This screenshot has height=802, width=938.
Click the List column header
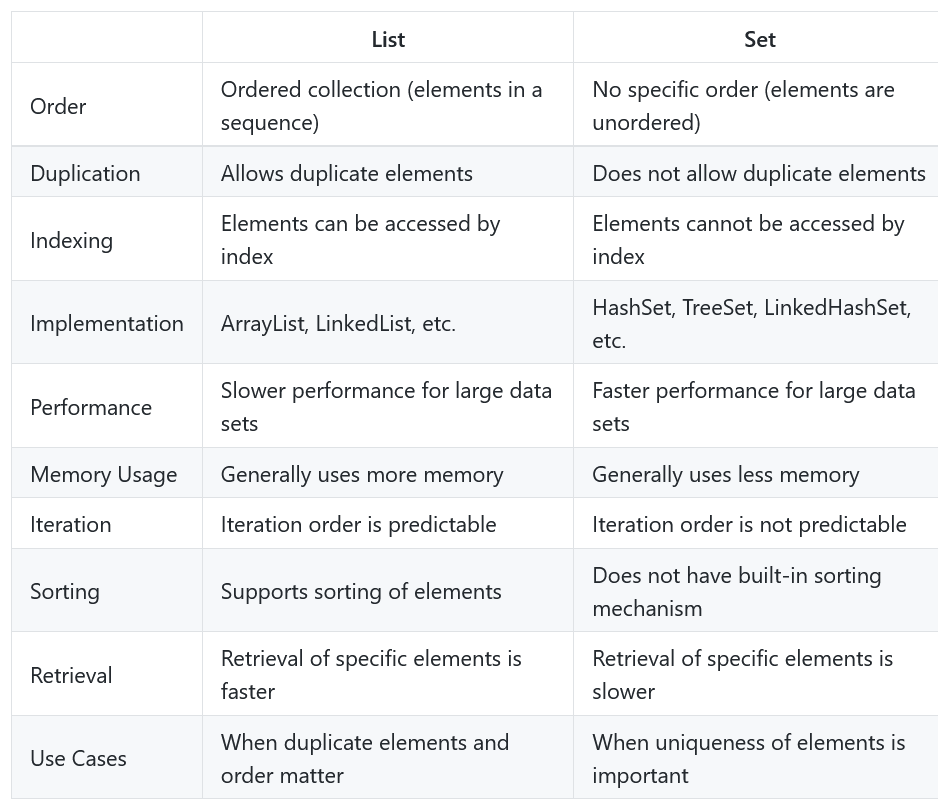pyautogui.click(x=388, y=39)
